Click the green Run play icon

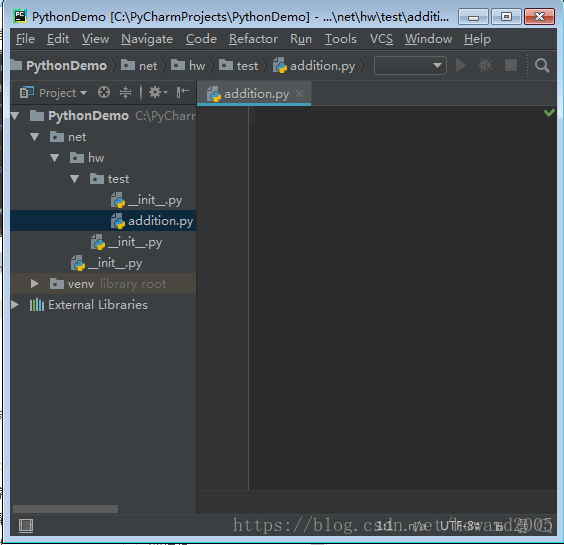[461, 65]
